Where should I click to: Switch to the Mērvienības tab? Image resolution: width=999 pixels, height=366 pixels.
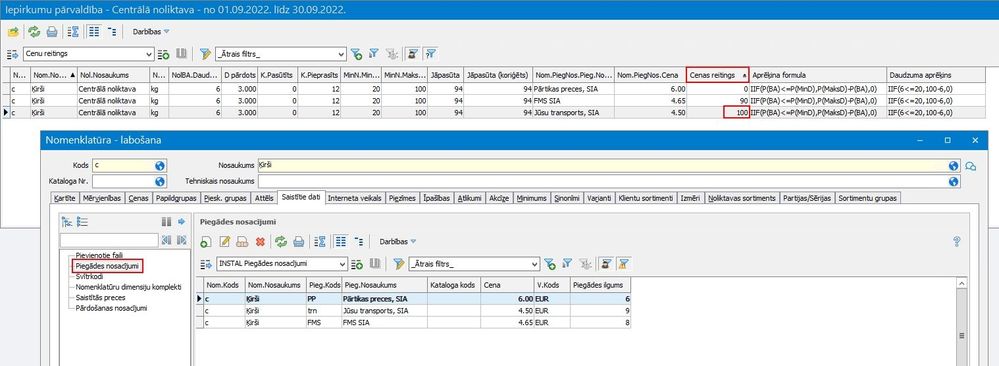click(x=102, y=198)
